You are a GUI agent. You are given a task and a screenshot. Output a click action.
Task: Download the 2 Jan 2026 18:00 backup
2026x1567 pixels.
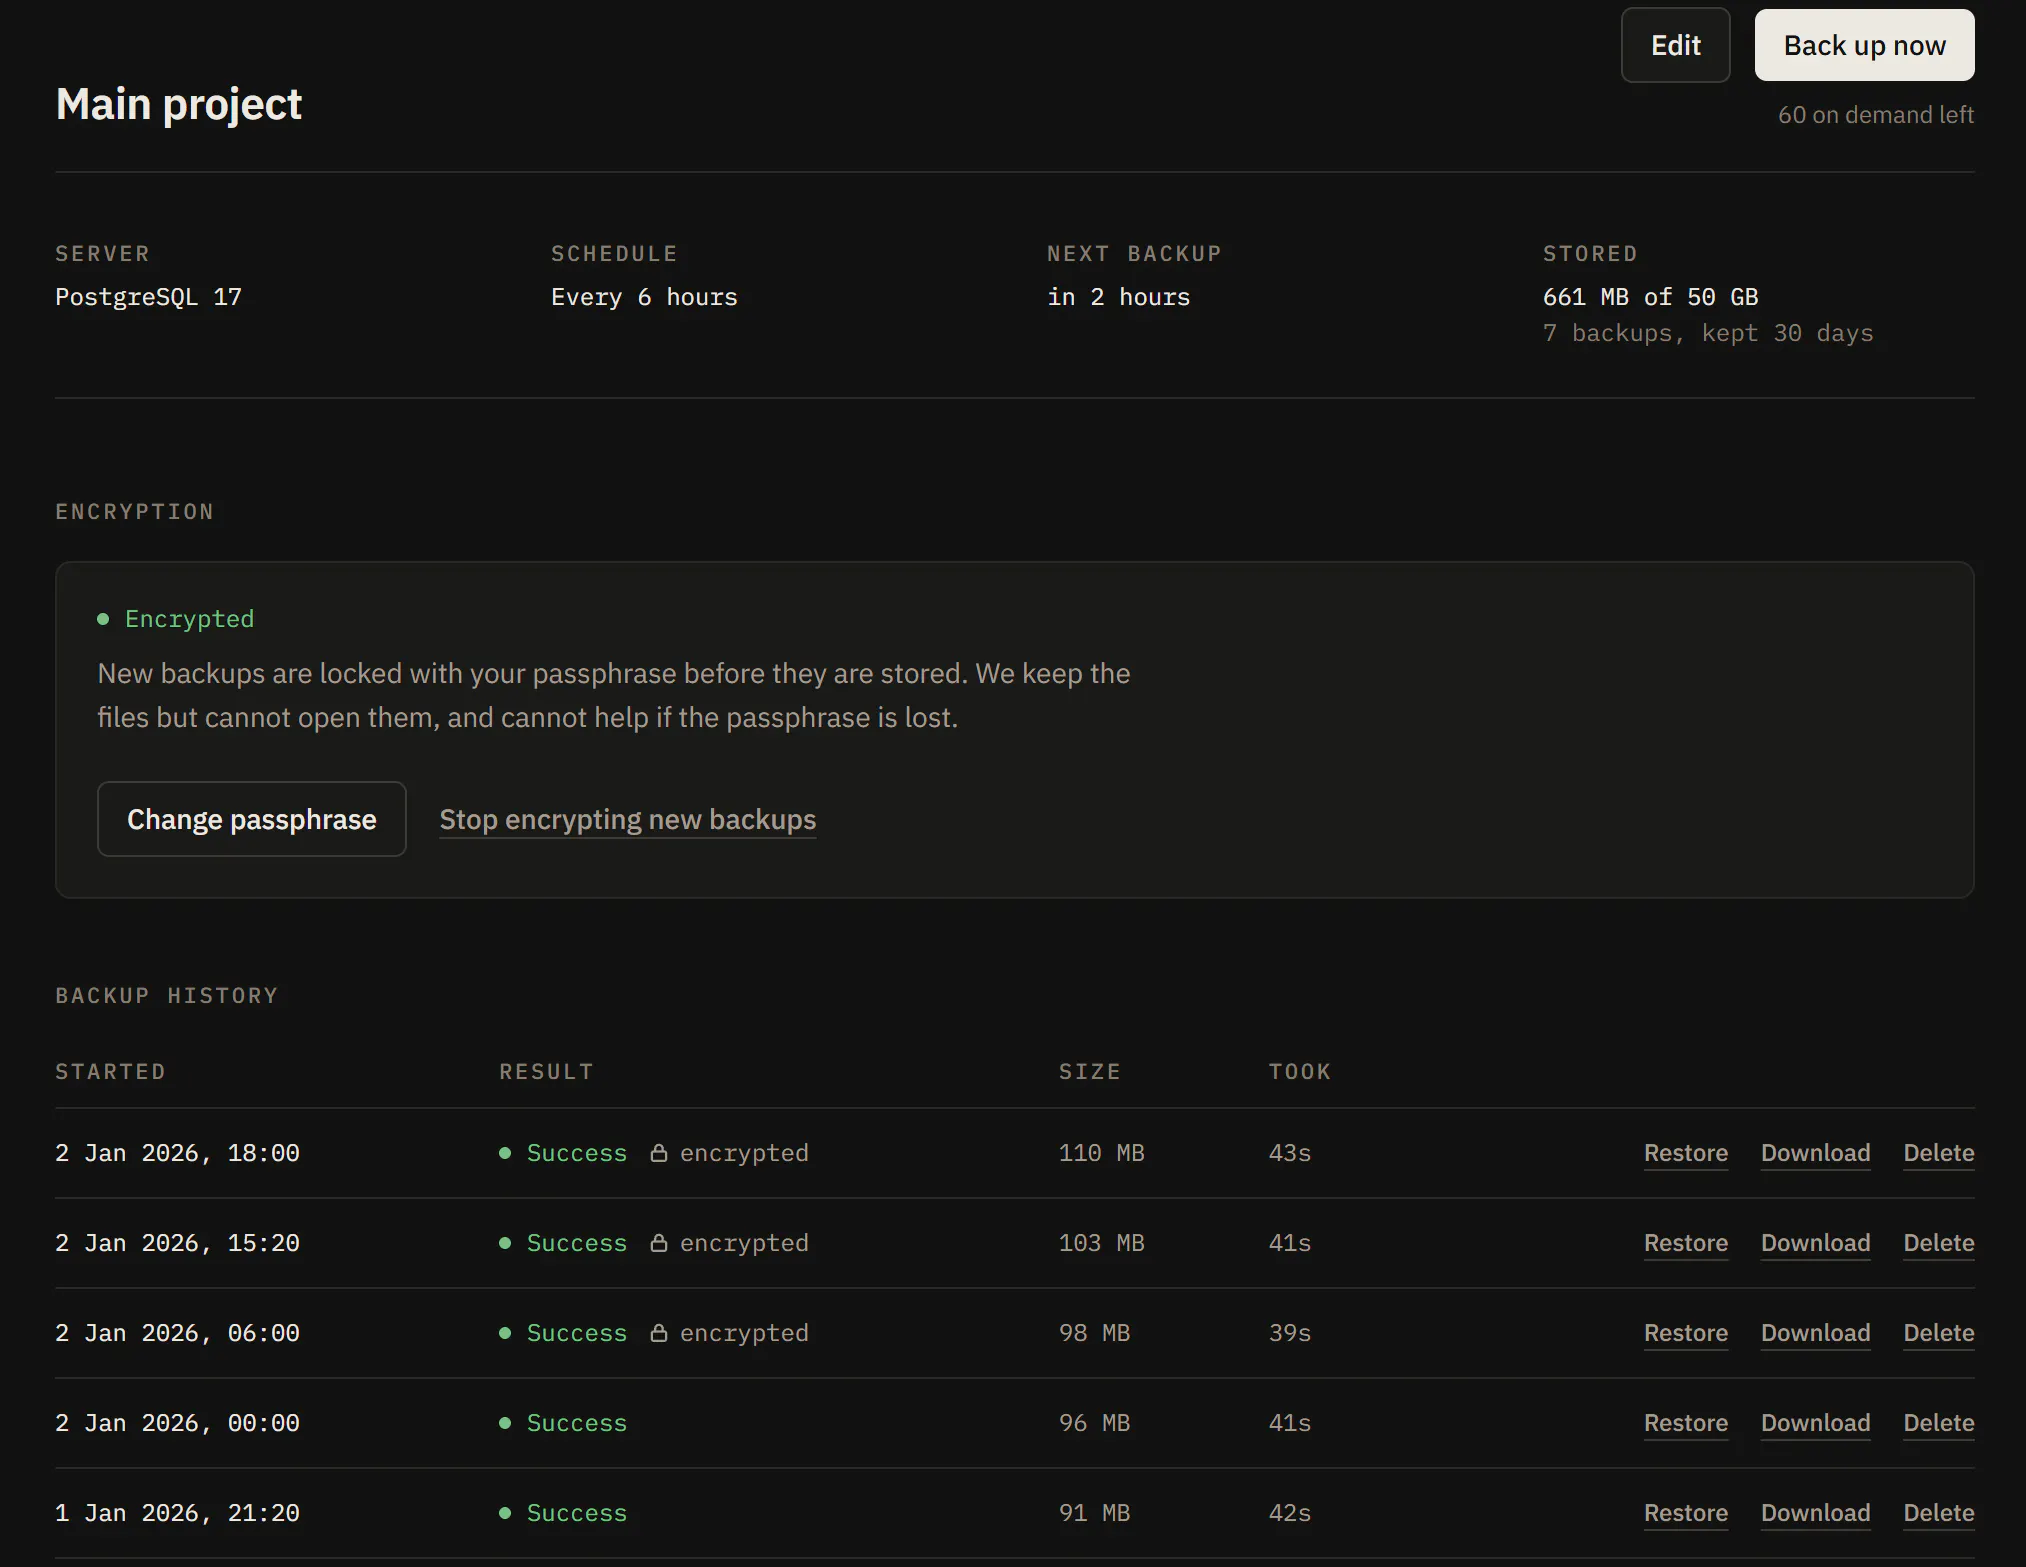pyautogui.click(x=1815, y=1153)
